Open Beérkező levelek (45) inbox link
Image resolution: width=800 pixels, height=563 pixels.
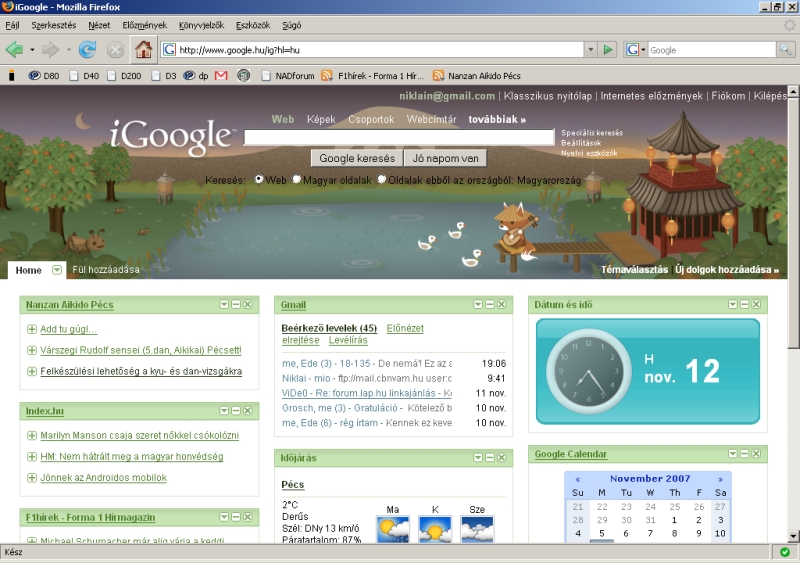(329, 328)
